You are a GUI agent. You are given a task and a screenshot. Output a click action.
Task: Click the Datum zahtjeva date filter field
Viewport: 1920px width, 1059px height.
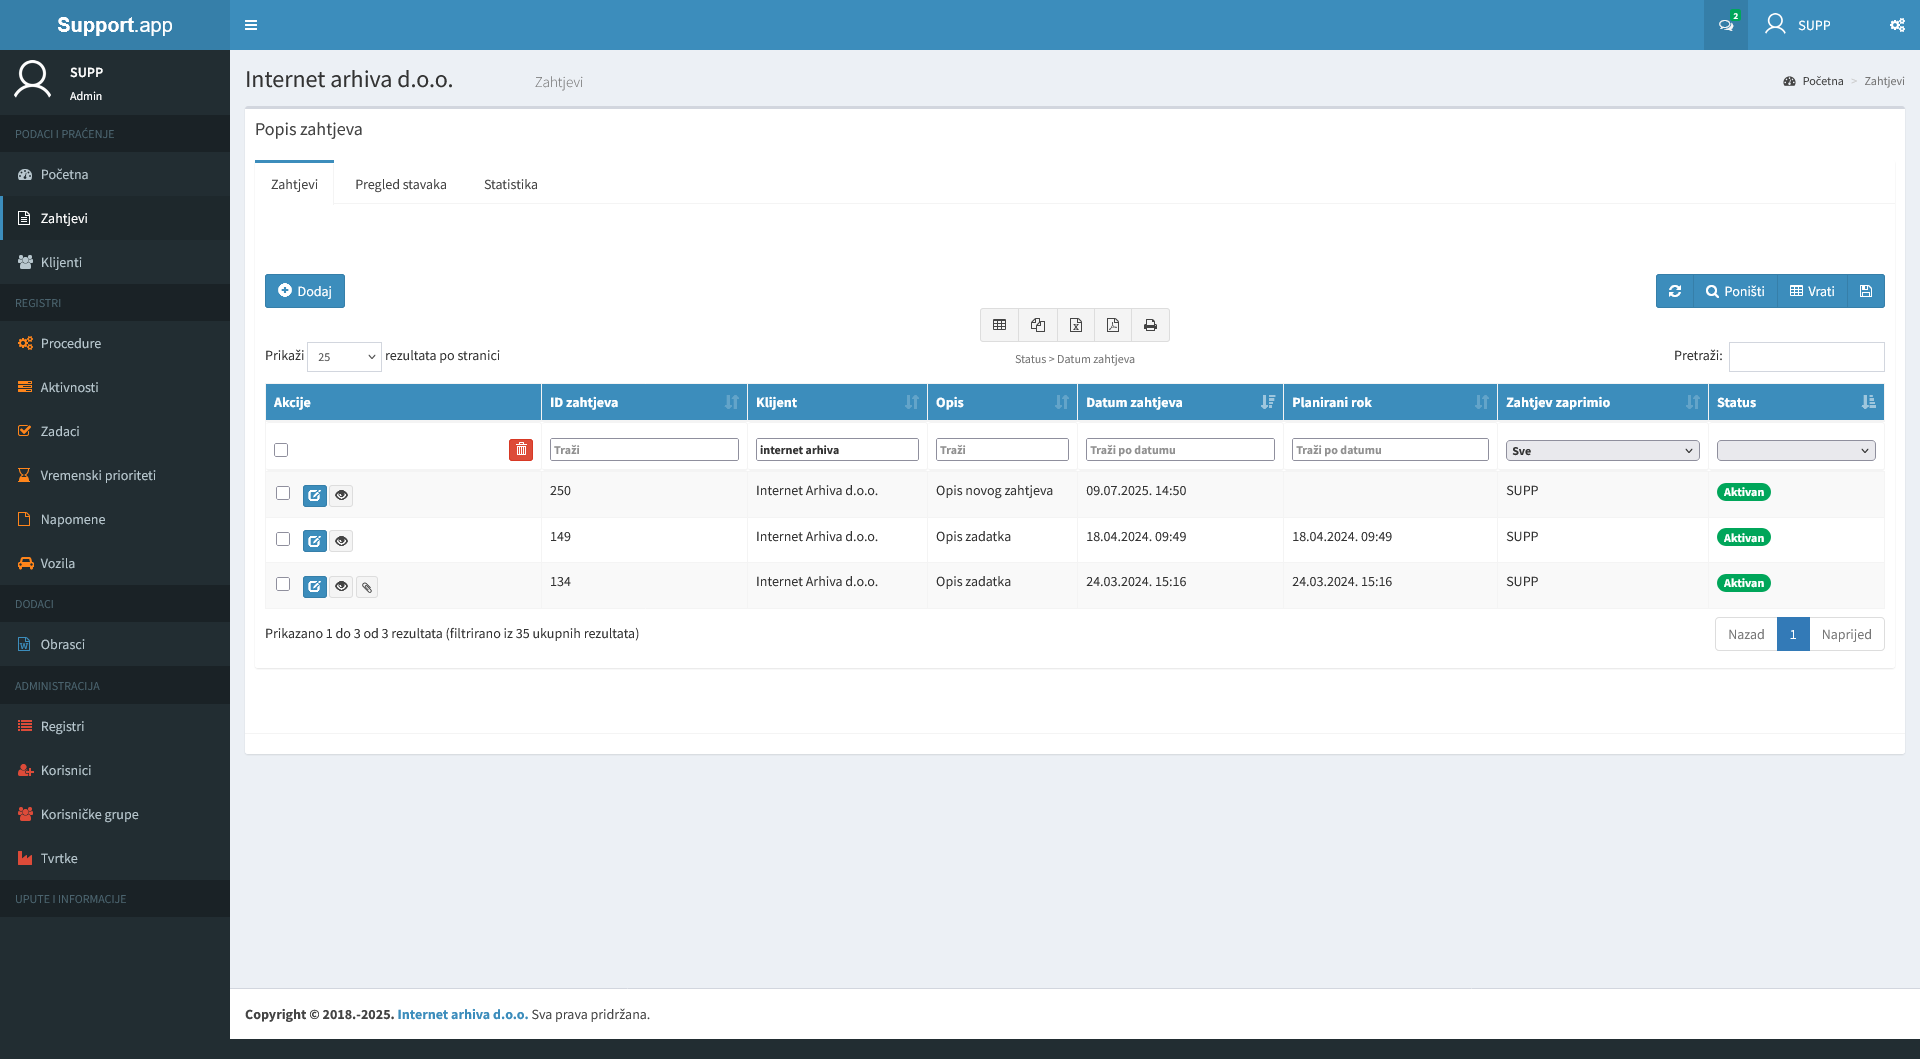(1180, 450)
